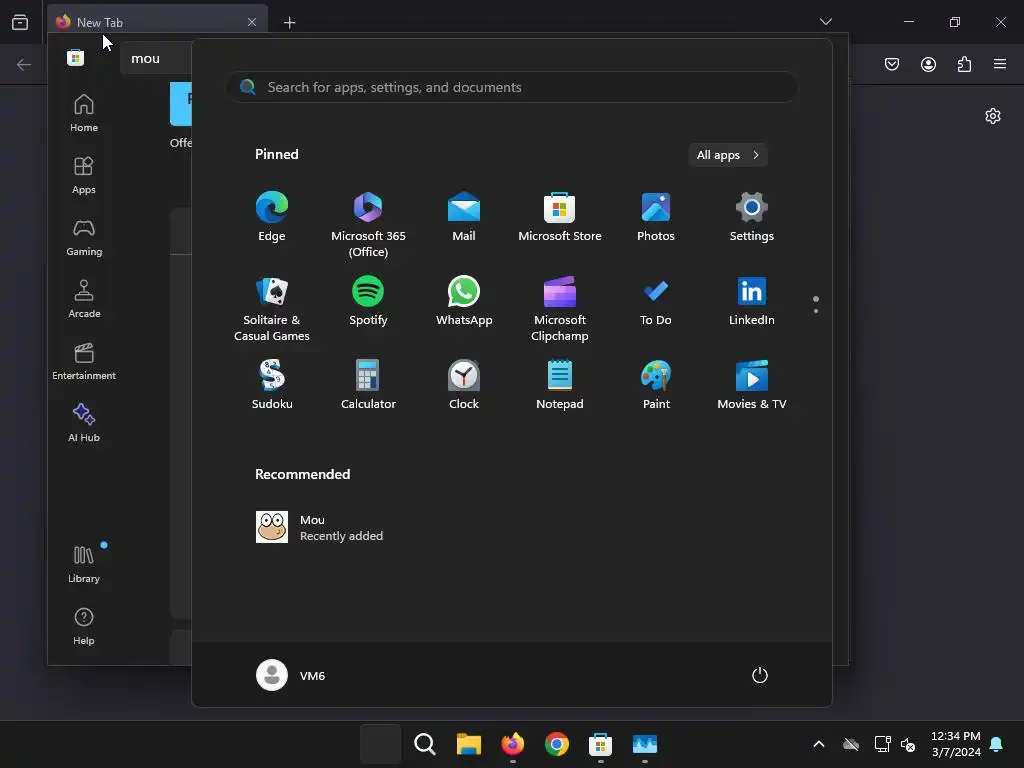The height and width of the screenshot is (768, 1024).
Task: Expand All apps list
Action: pos(728,155)
